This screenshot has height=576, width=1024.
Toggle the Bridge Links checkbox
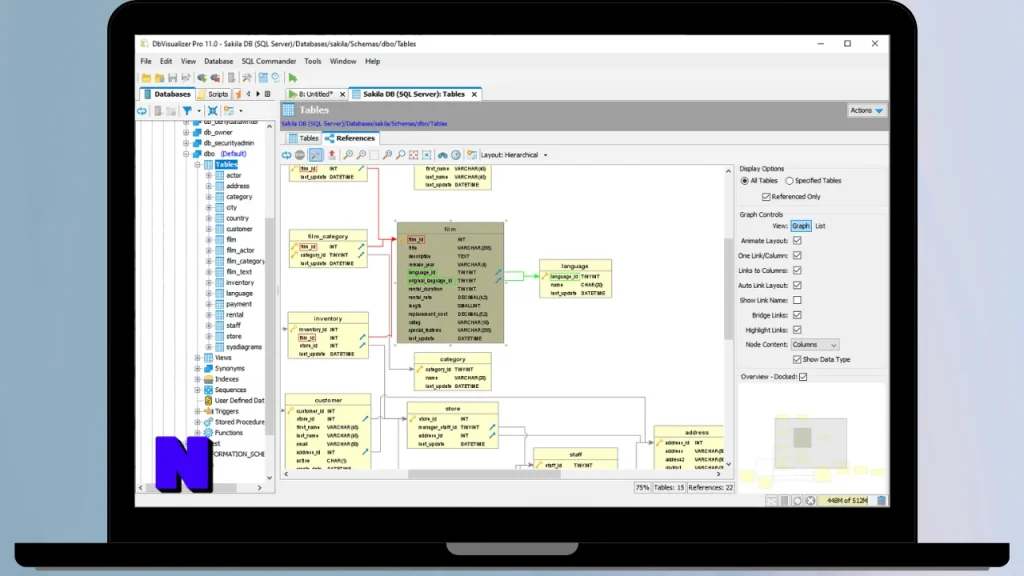[x=797, y=315]
